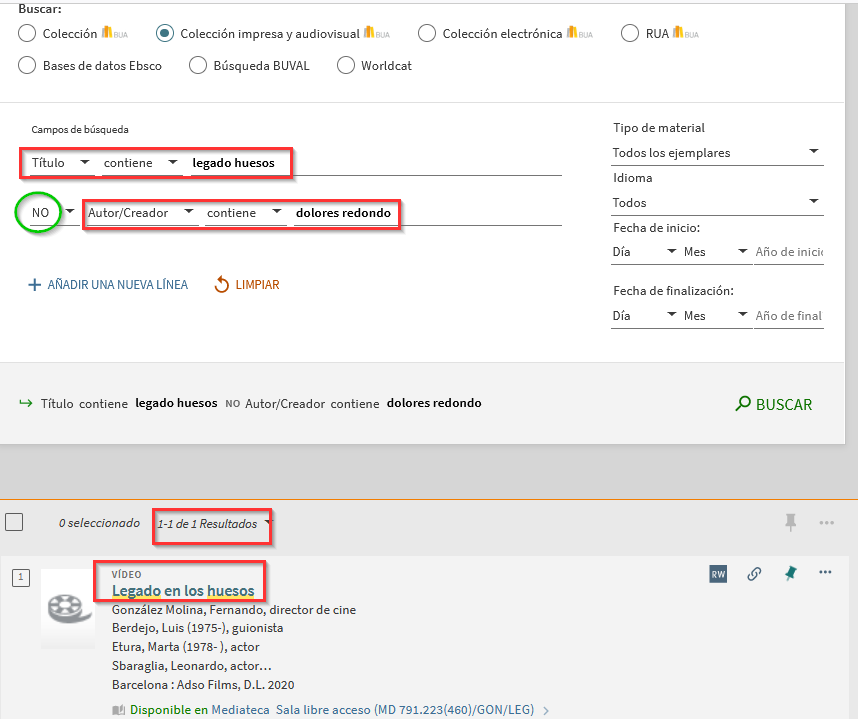Click the circular arrow Limpiar icon
858x719 pixels.
tap(222, 285)
